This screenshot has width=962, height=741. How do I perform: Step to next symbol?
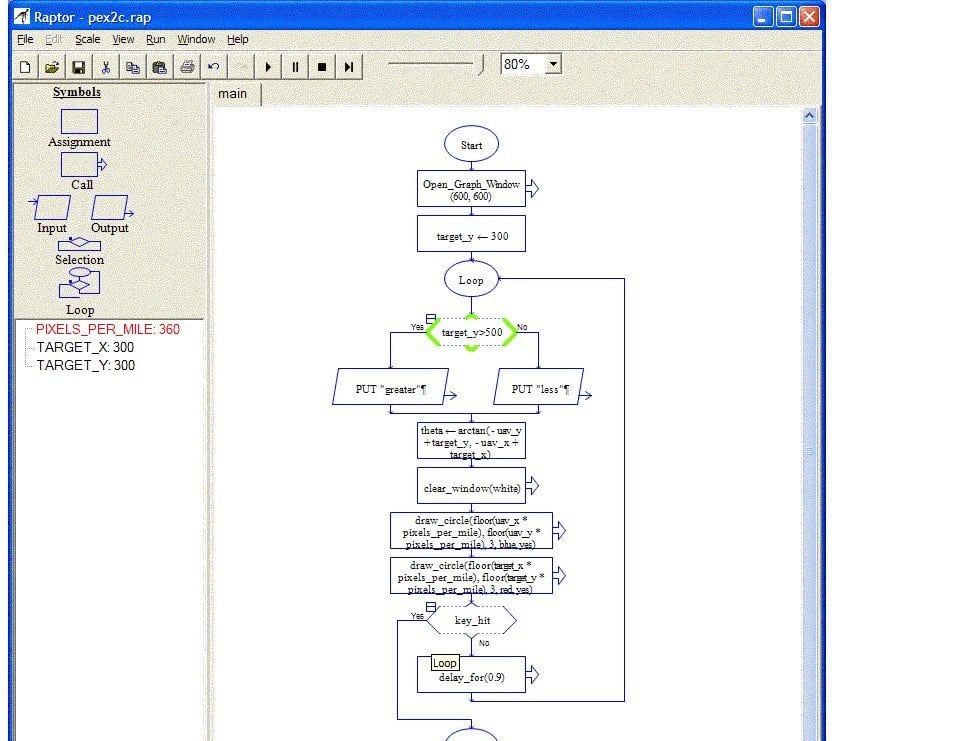point(349,67)
